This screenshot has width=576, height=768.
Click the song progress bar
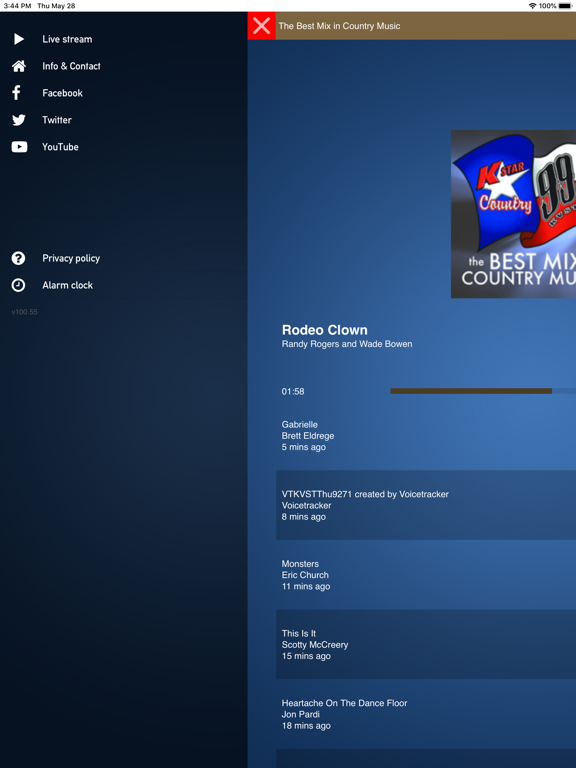483,391
